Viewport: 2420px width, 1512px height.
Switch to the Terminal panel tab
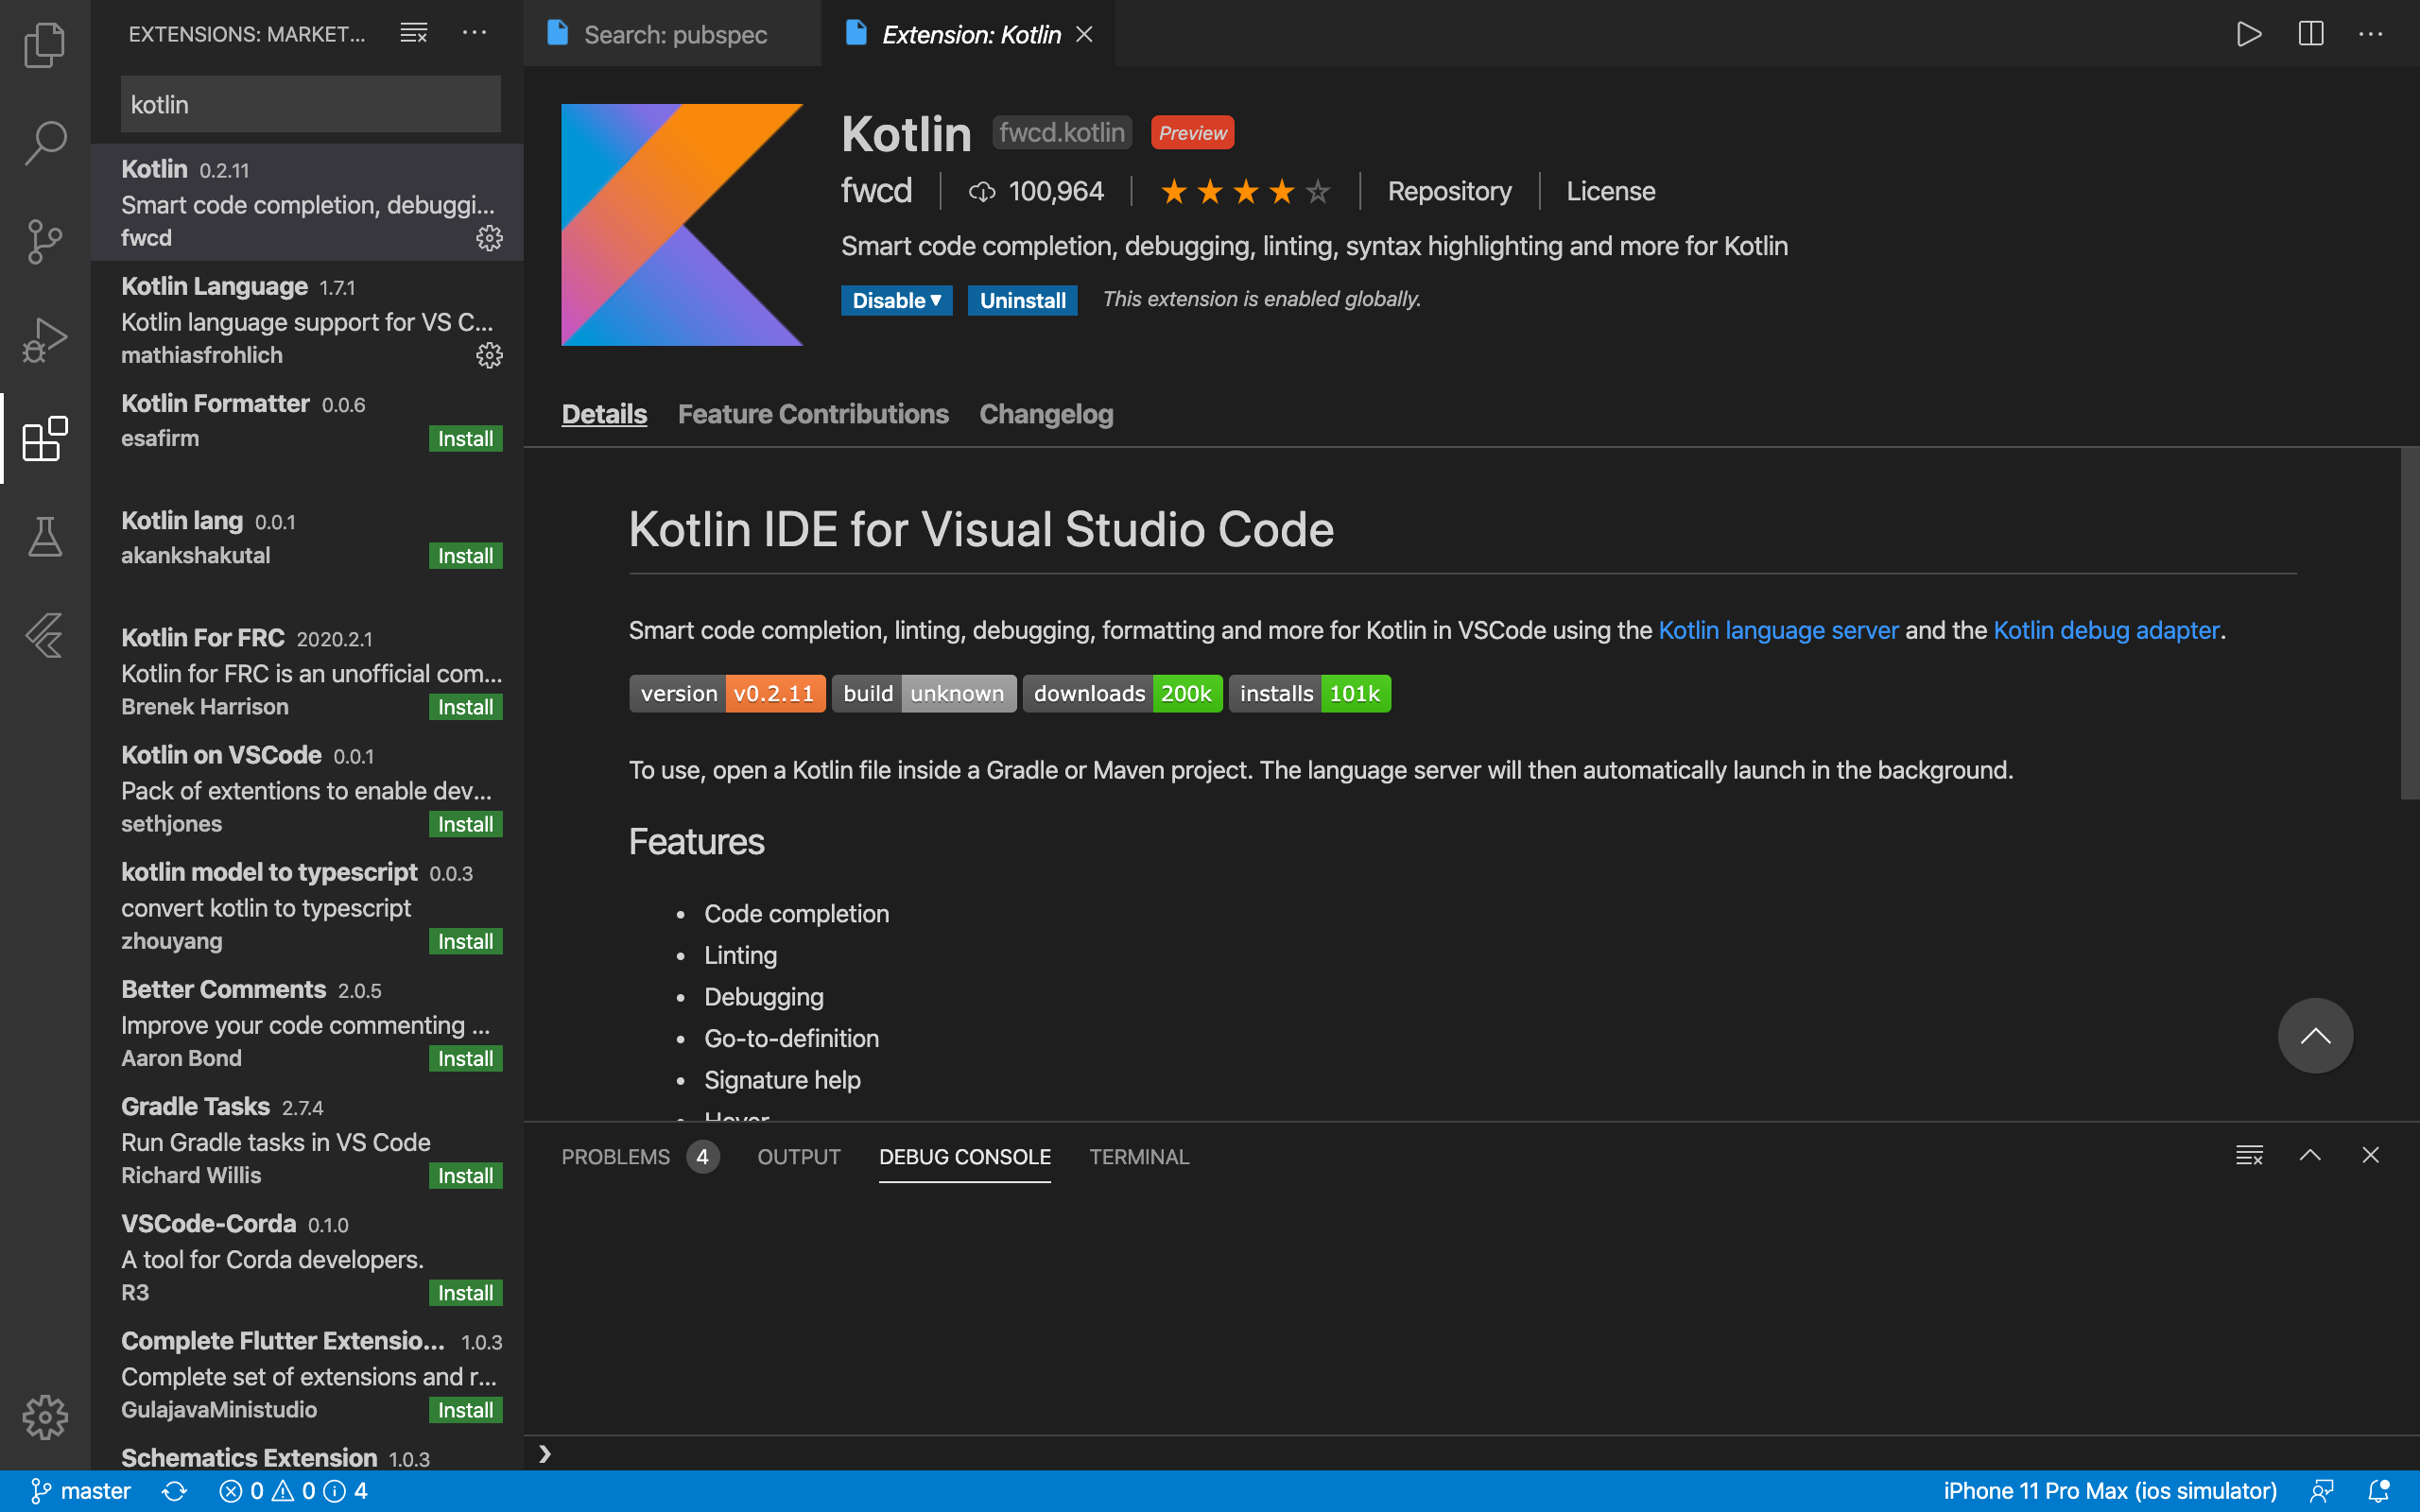coord(1138,1156)
